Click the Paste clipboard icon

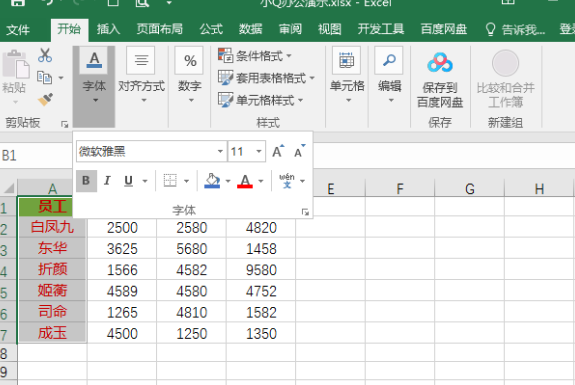click(16, 65)
